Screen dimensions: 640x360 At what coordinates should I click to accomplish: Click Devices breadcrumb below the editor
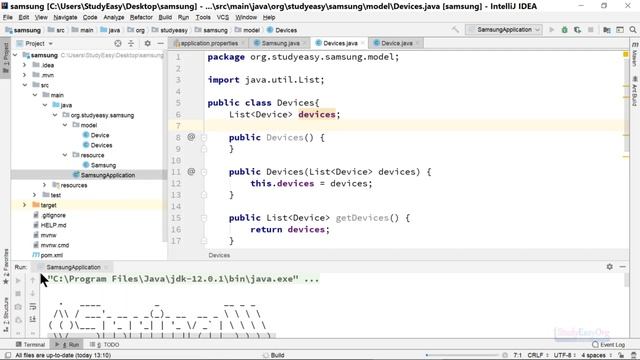tap(219, 255)
